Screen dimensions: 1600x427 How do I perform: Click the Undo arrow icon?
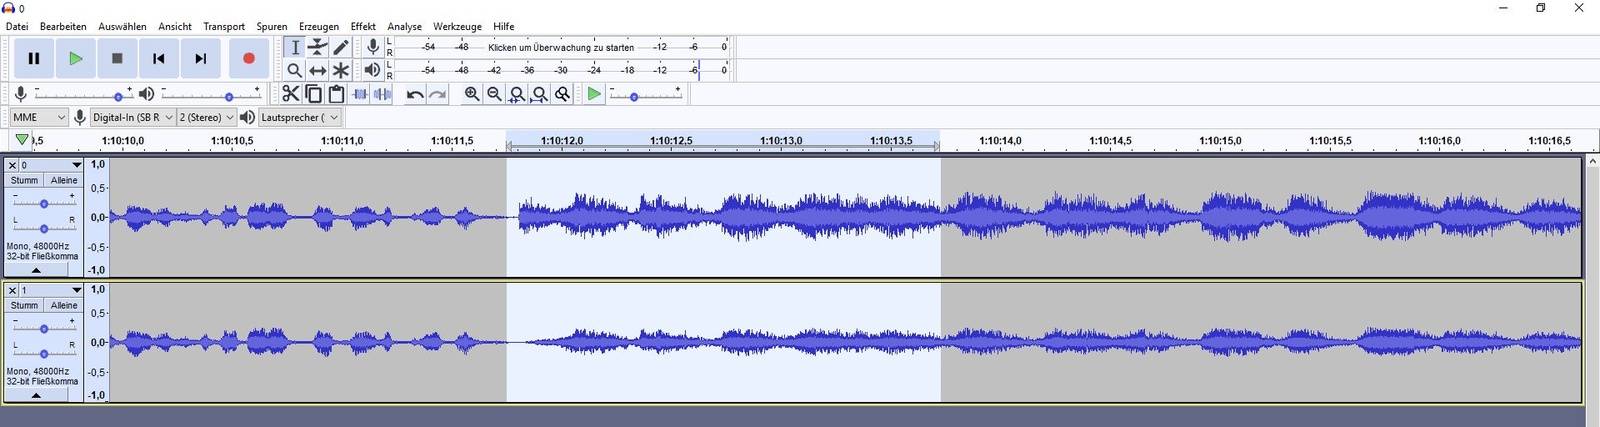pyautogui.click(x=415, y=94)
